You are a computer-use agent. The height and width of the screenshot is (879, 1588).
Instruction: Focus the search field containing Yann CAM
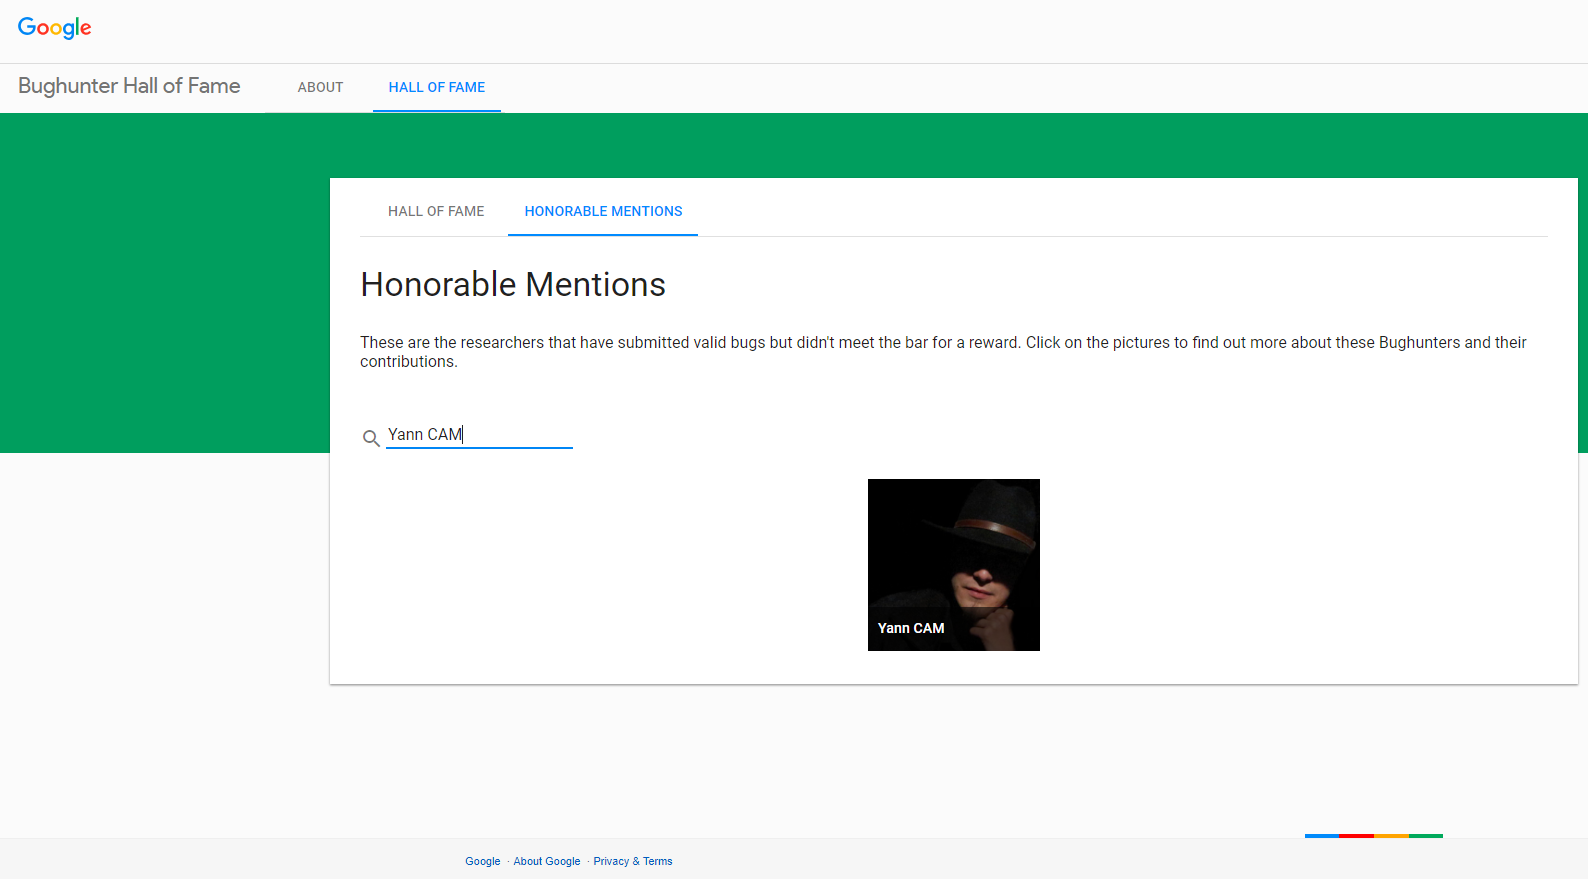tap(479, 435)
